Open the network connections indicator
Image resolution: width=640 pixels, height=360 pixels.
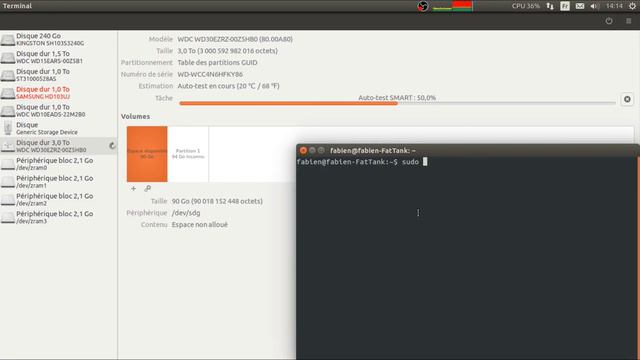click(x=550, y=6)
